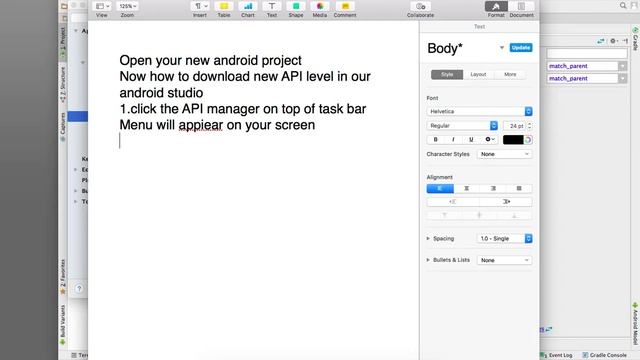Click the search magnifier in Android Studio
The width and height of the screenshot is (640, 360).
pyautogui.click(x=623, y=5)
